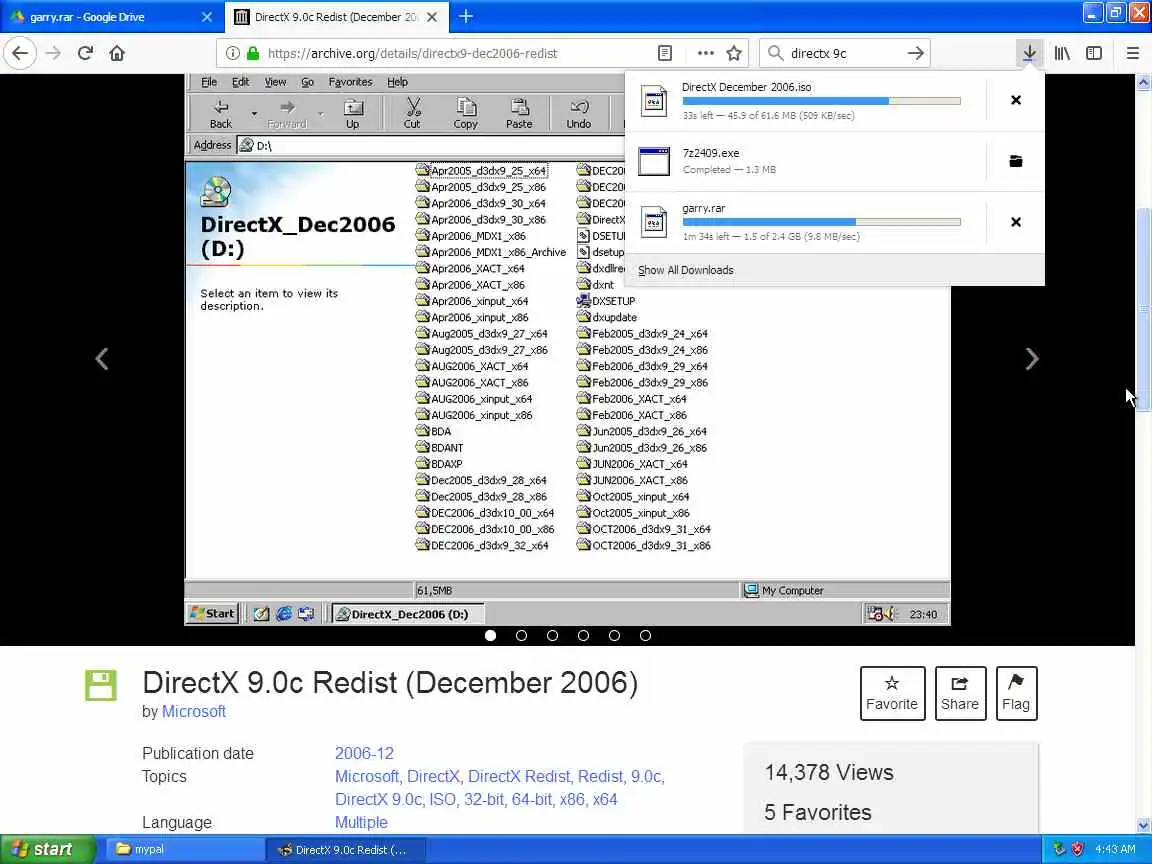The height and width of the screenshot is (864, 1152).
Task: Click the directx 9c search field
Action: [x=845, y=53]
